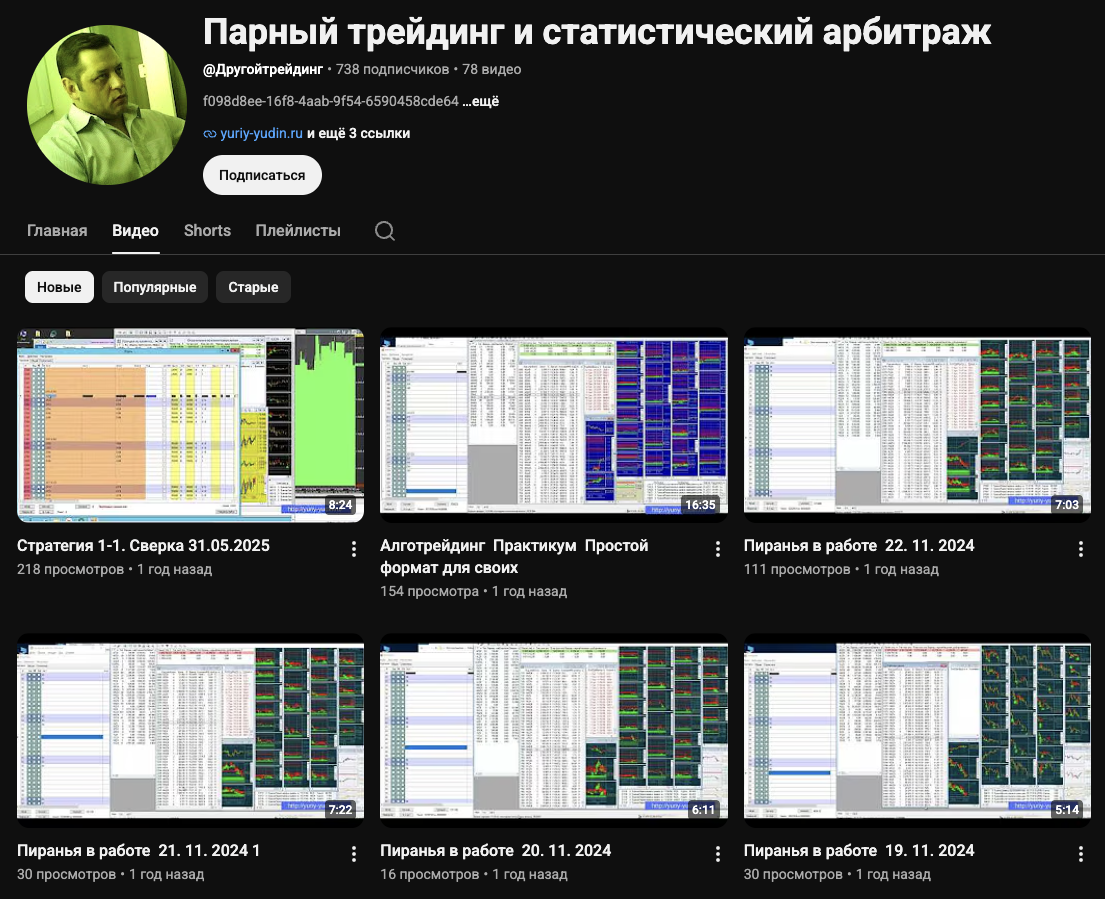Click title 'Пиранья в работе 21. 11. 2024 1'
Screen dimensions: 1105x899
(x=139, y=850)
